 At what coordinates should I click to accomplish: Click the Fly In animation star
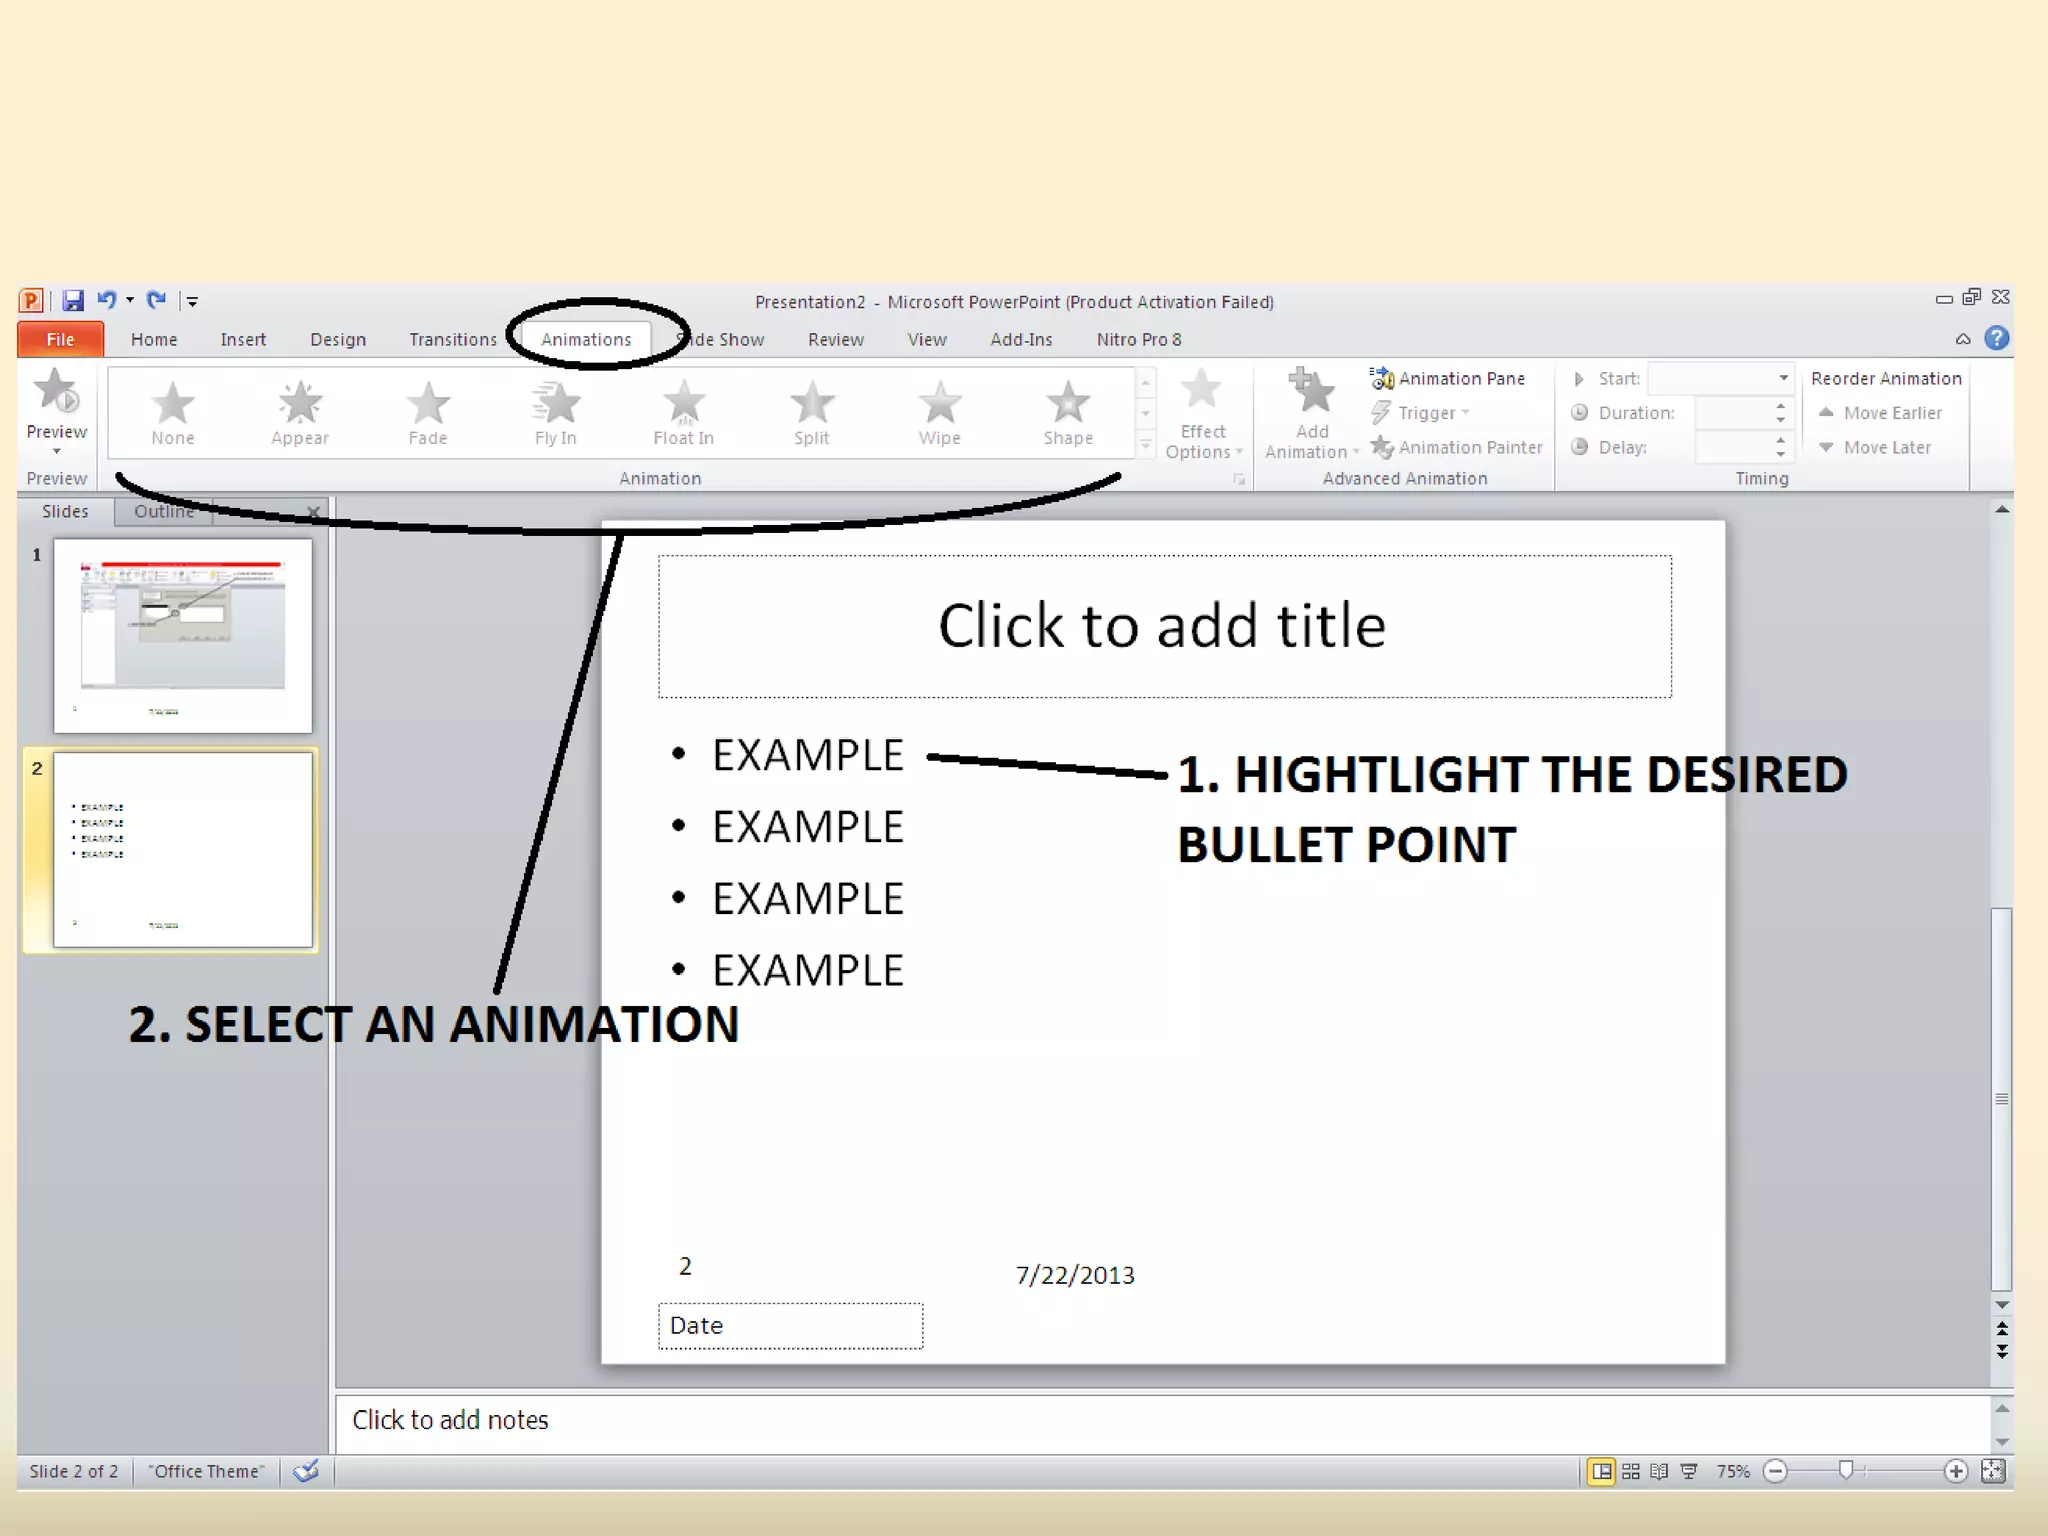point(556,404)
